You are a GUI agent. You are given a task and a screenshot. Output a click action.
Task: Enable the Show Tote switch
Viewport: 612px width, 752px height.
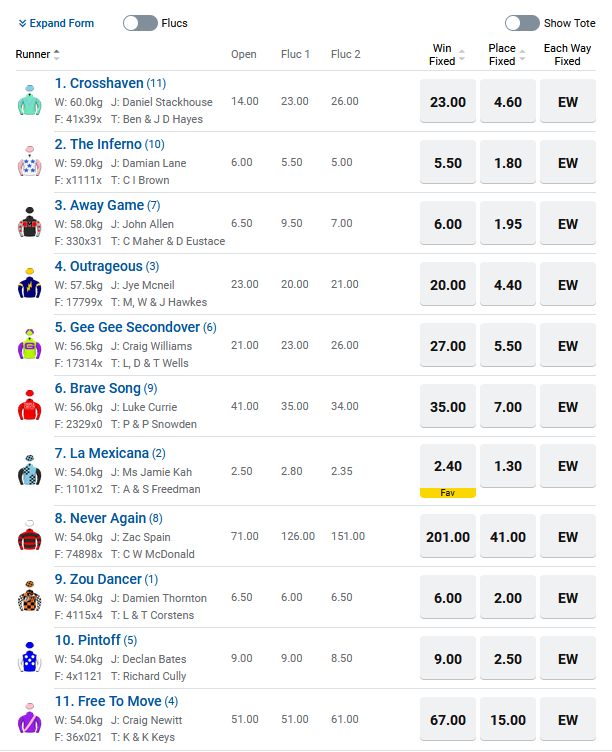[x=522, y=23]
